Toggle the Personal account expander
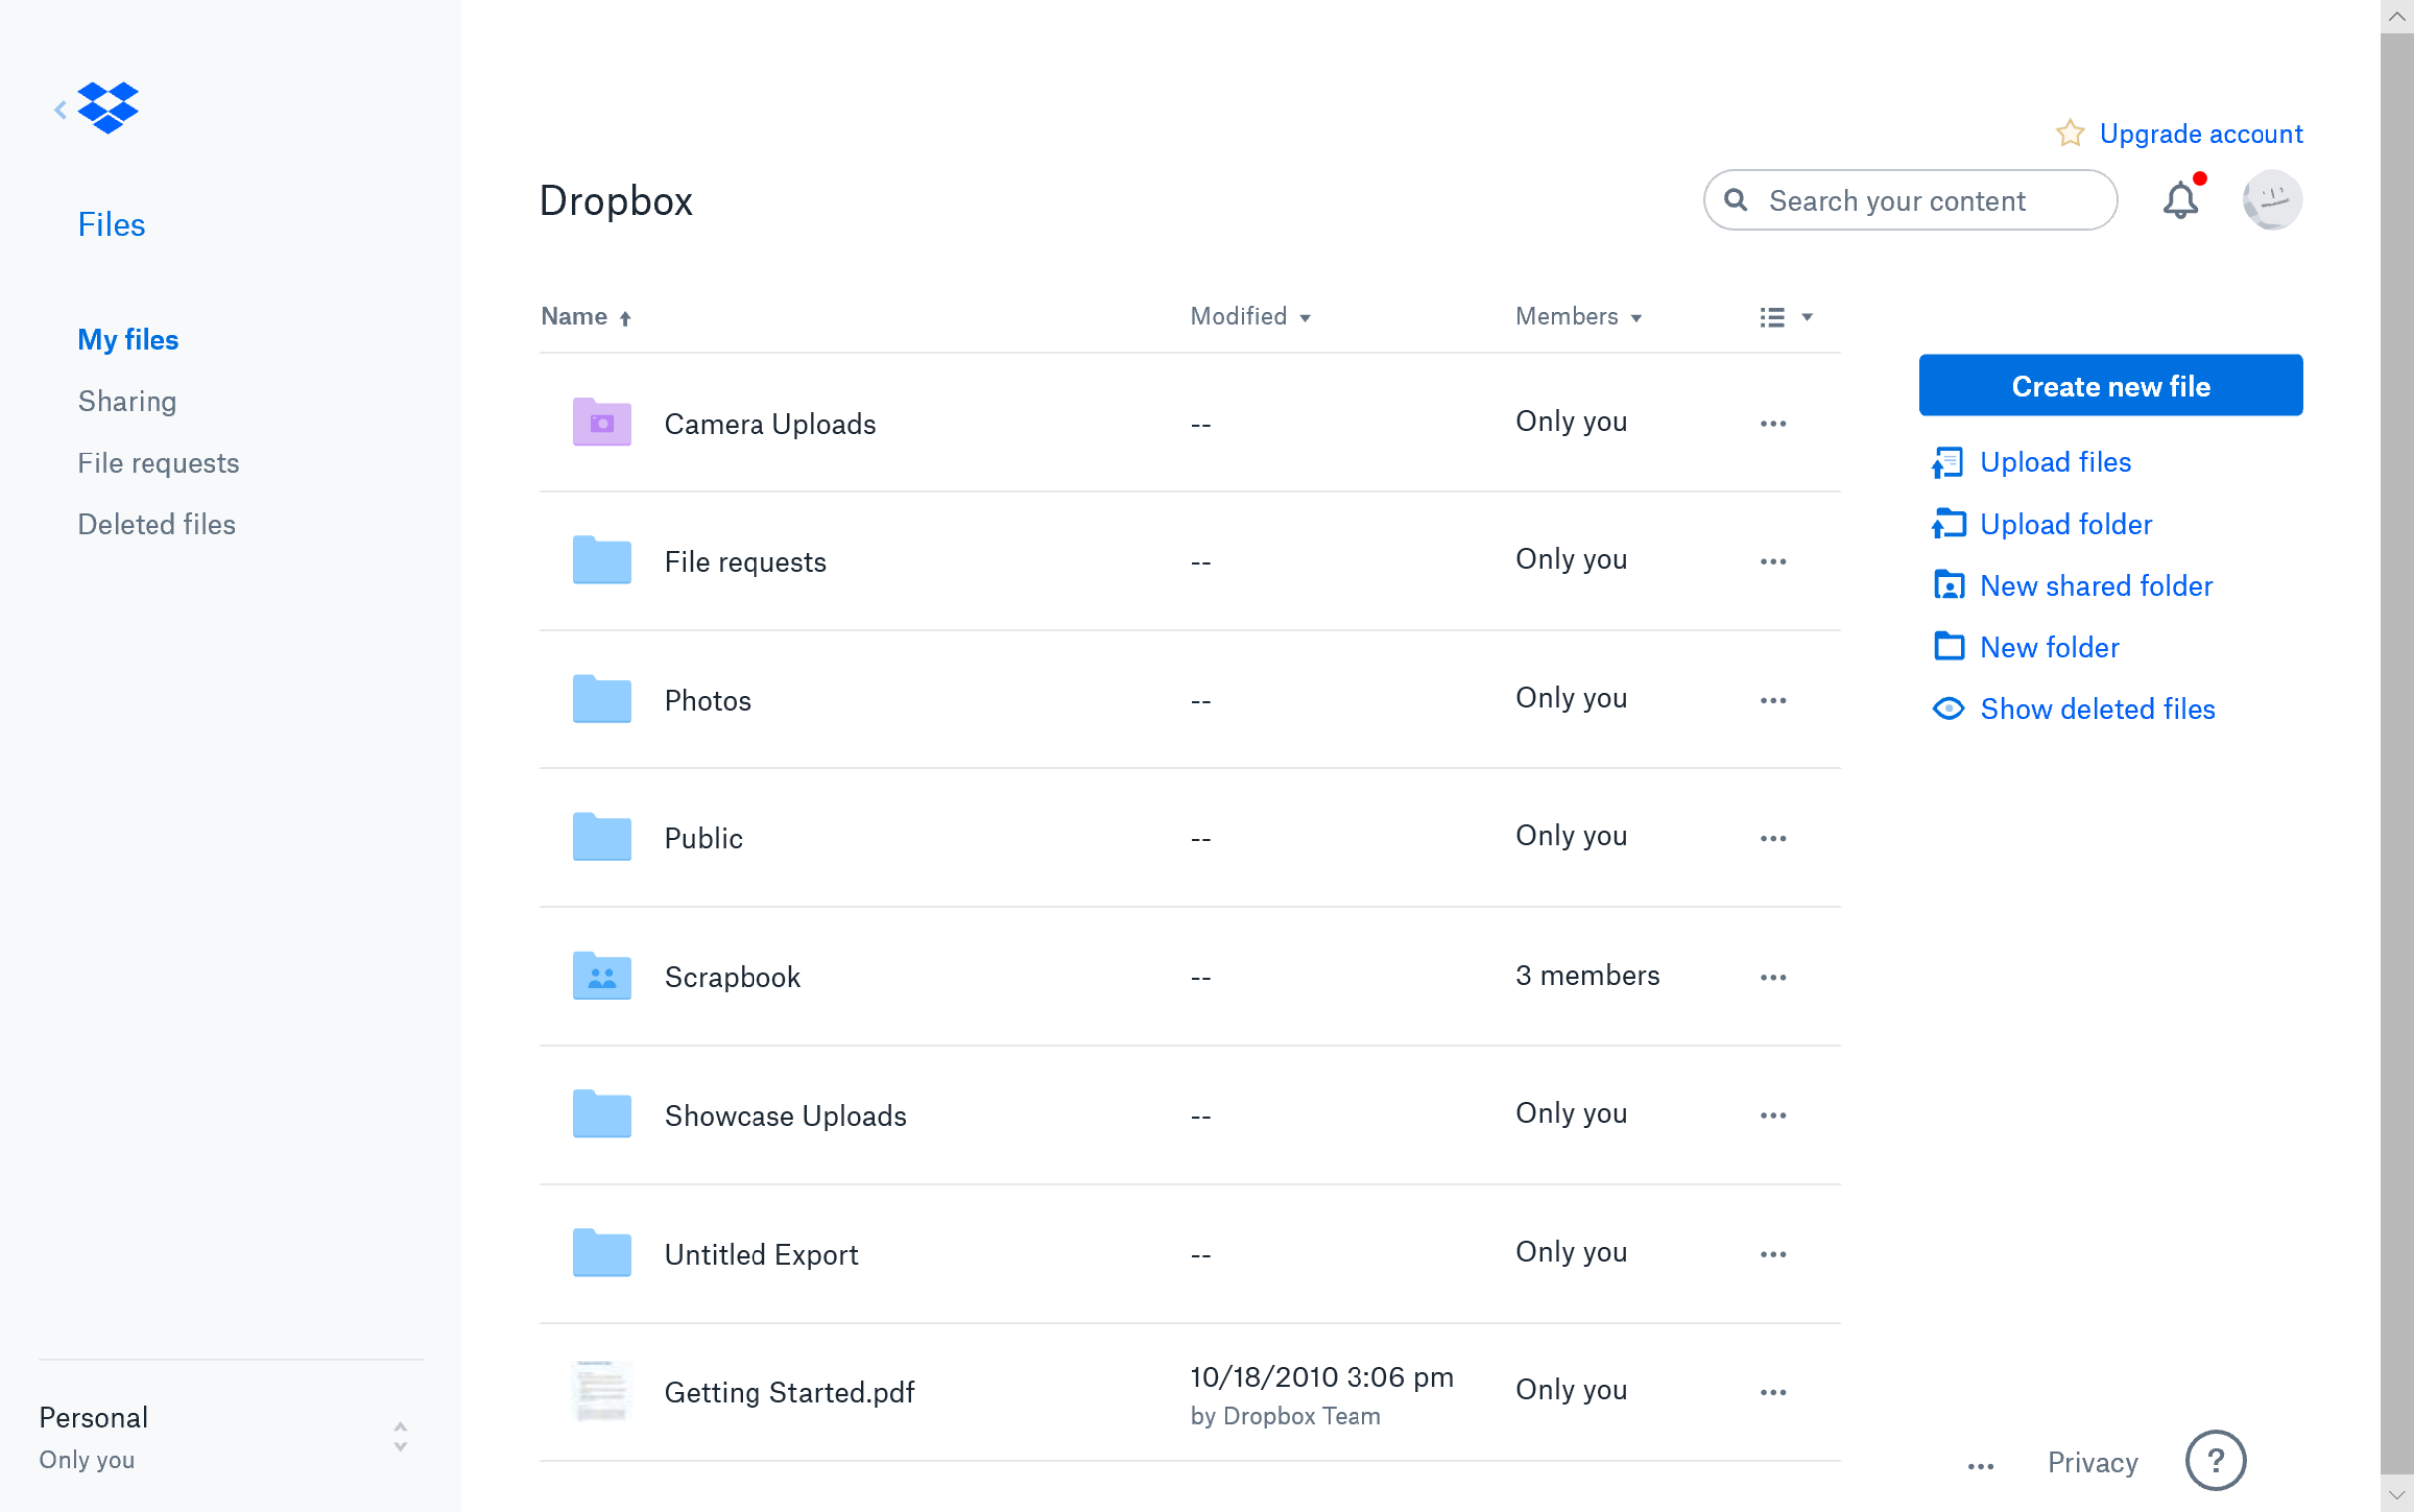Viewport: 2414px width, 1512px height. [x=397, y=1435]
